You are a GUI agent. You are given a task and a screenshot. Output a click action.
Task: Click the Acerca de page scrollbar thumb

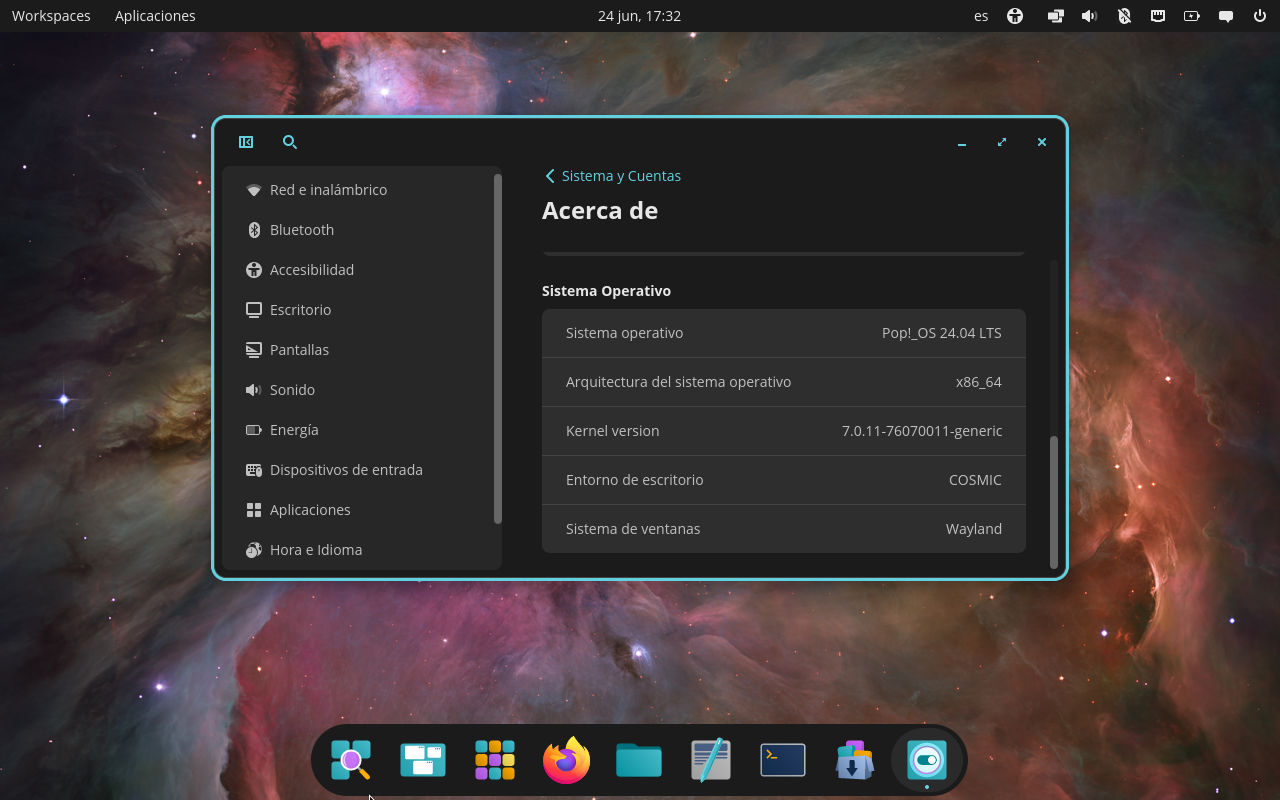pos(1054,502)
